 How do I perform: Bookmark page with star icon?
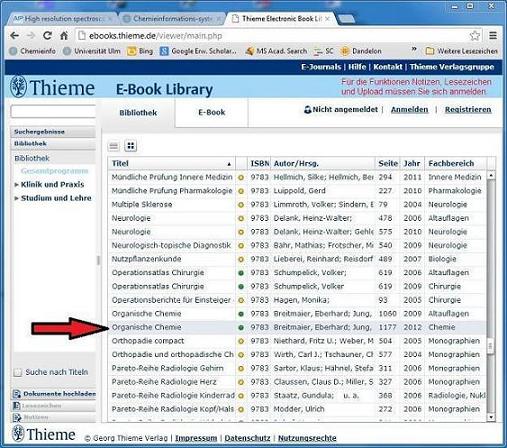tap(475, 36)
